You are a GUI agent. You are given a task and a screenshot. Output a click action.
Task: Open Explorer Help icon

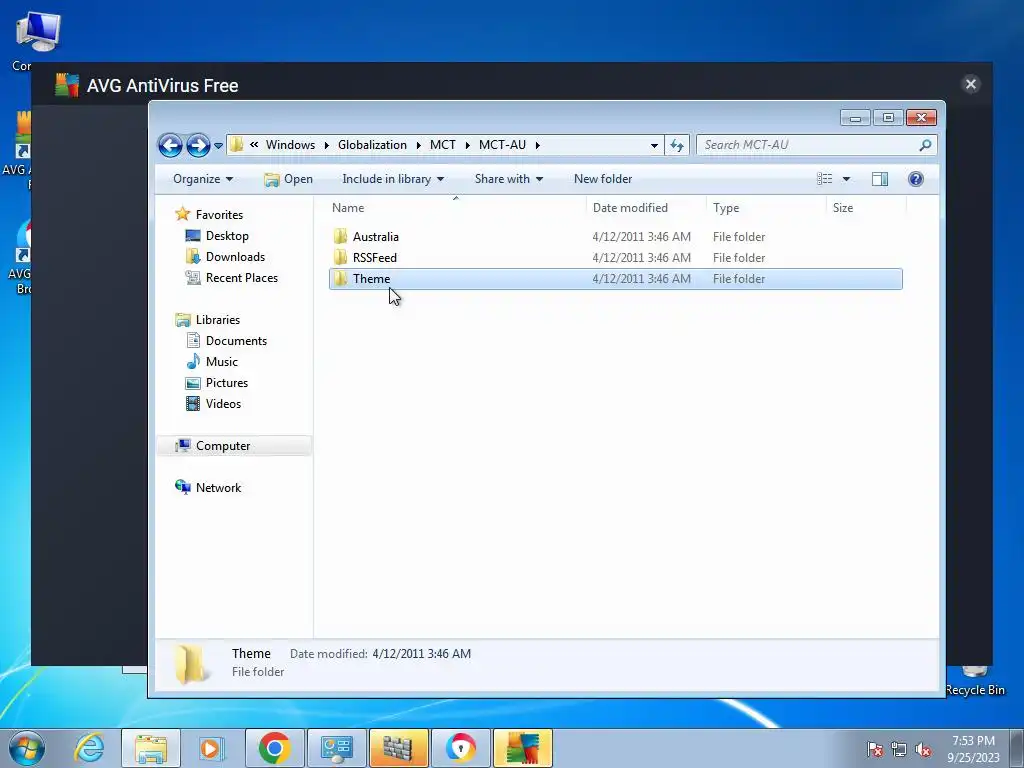(916, 179)
